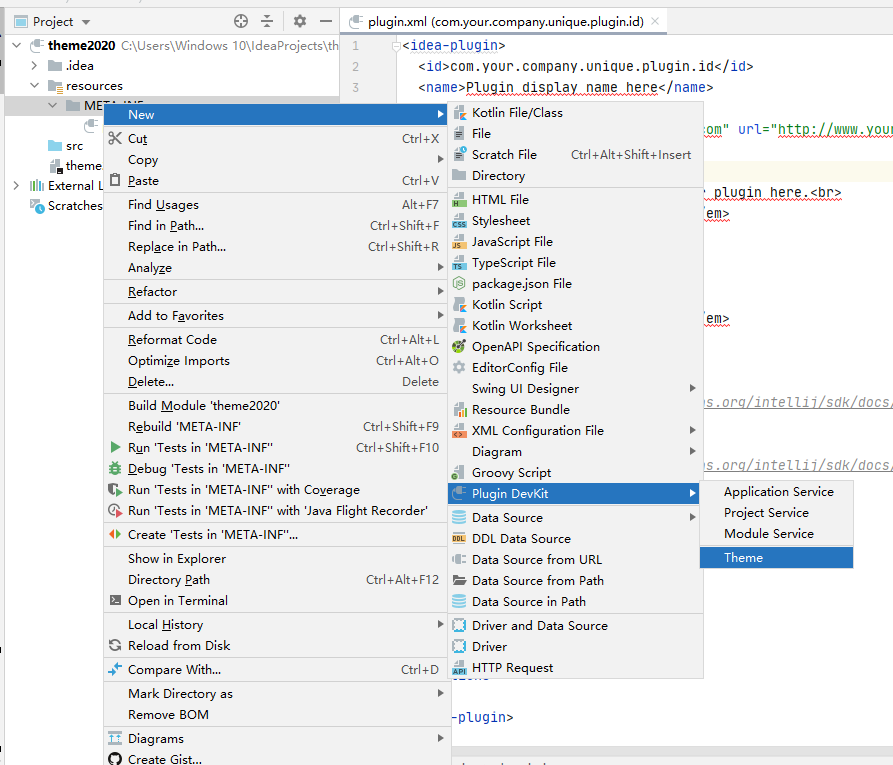Collapse the resources folder
Screen dimensions: 893x765
click(x=34, y=85)
